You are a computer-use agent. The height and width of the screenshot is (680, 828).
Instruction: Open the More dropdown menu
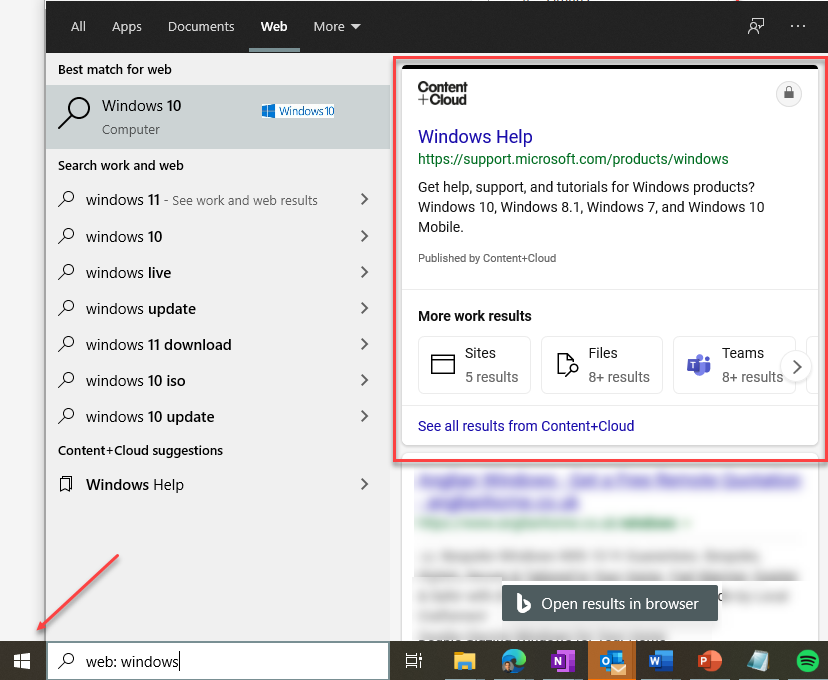pyautogui.click(x=336, y=26)
